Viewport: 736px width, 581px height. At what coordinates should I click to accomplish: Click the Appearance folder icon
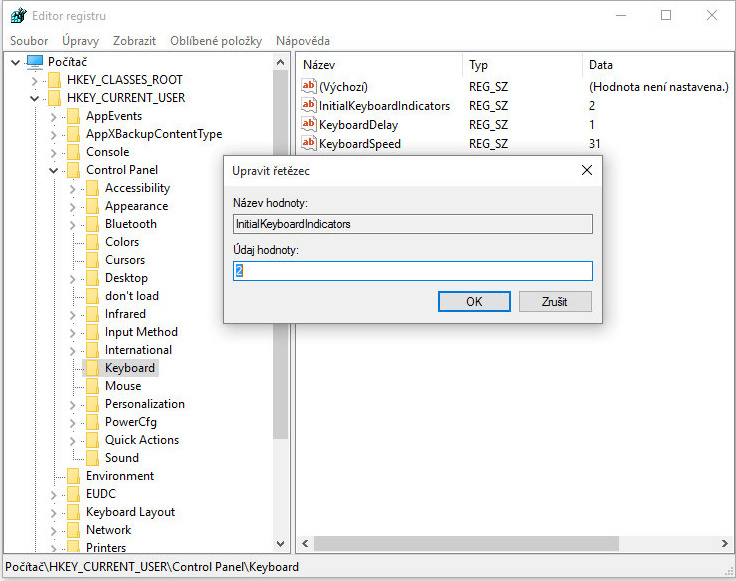pyautogui.click(x=92, y=206)
